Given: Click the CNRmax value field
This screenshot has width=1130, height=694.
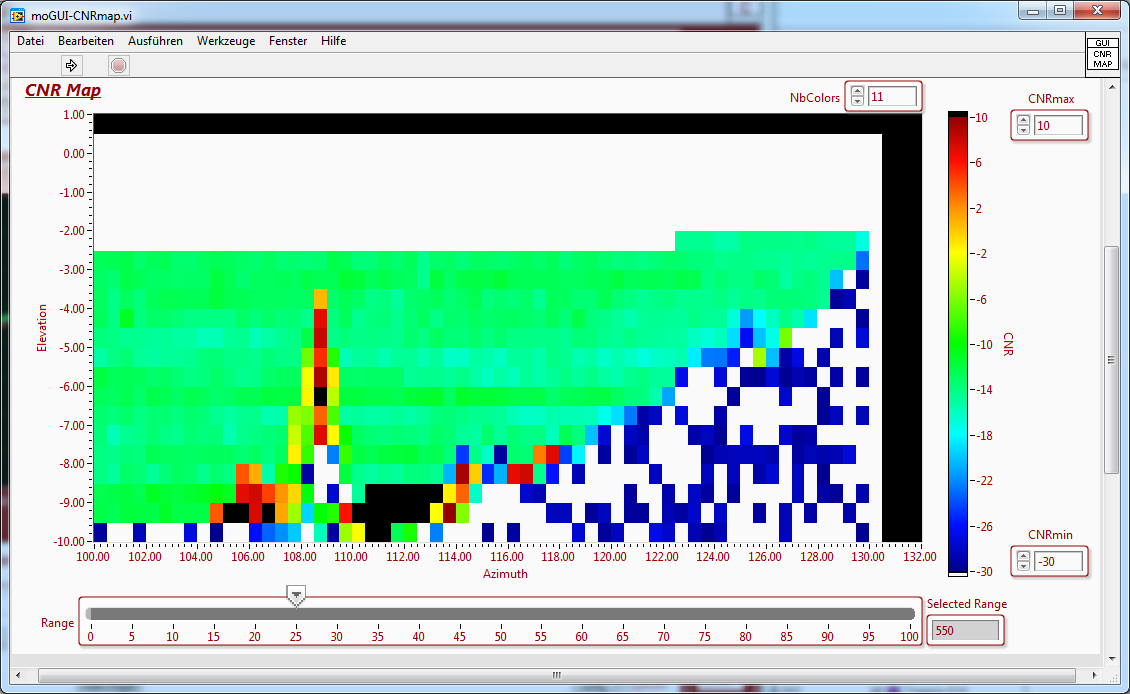Looking at the screenshot, I should 1058,126.
